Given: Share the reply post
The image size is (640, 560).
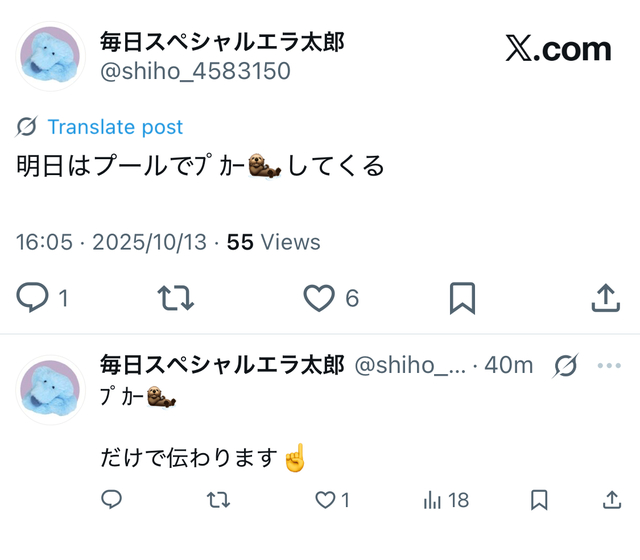Looking at the screenshot, I should pos(612,500).
